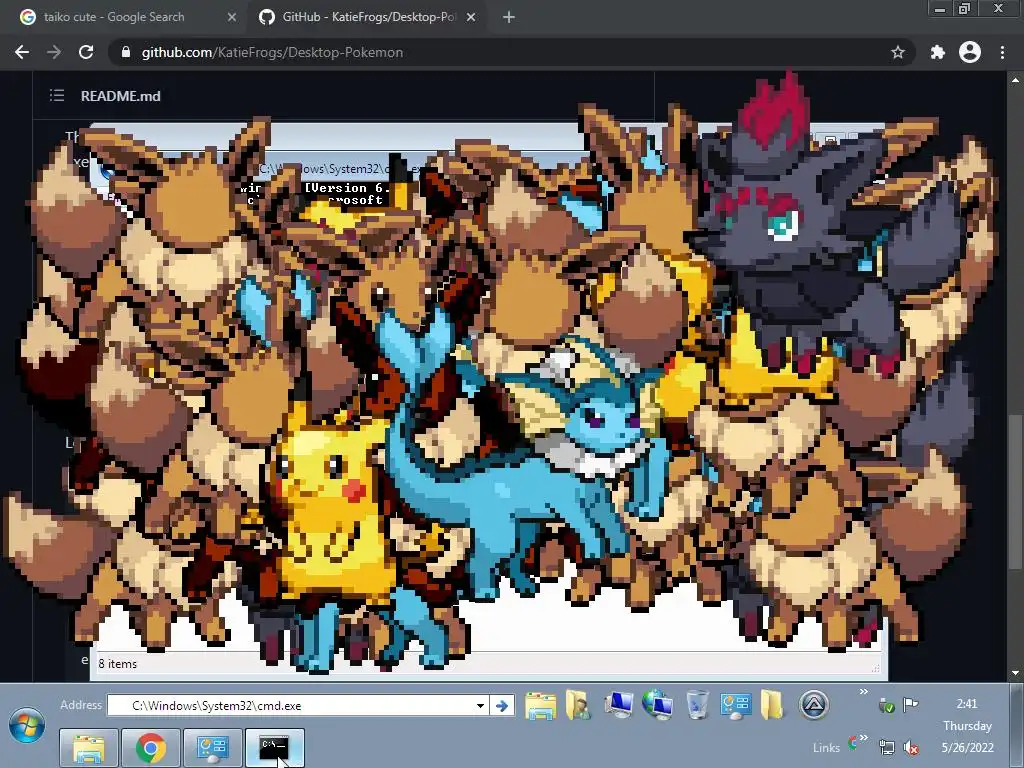Expand the desktop toolbar overflow chevron

point(863,692)
